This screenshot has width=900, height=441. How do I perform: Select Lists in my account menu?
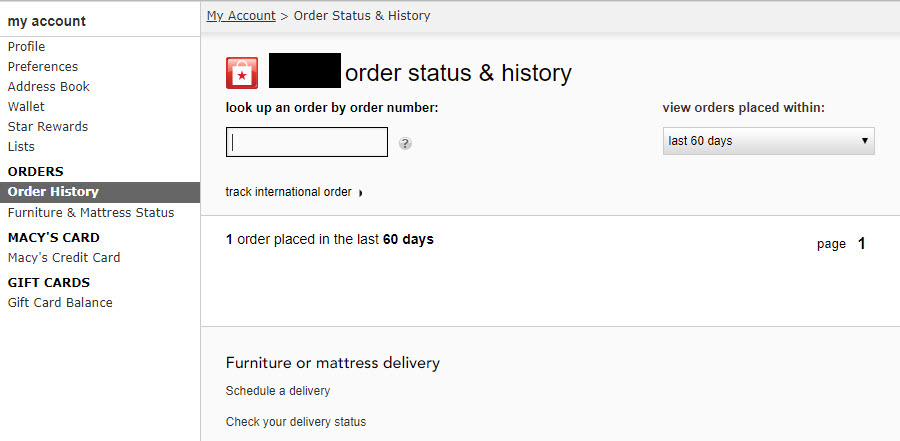point(21,147)
